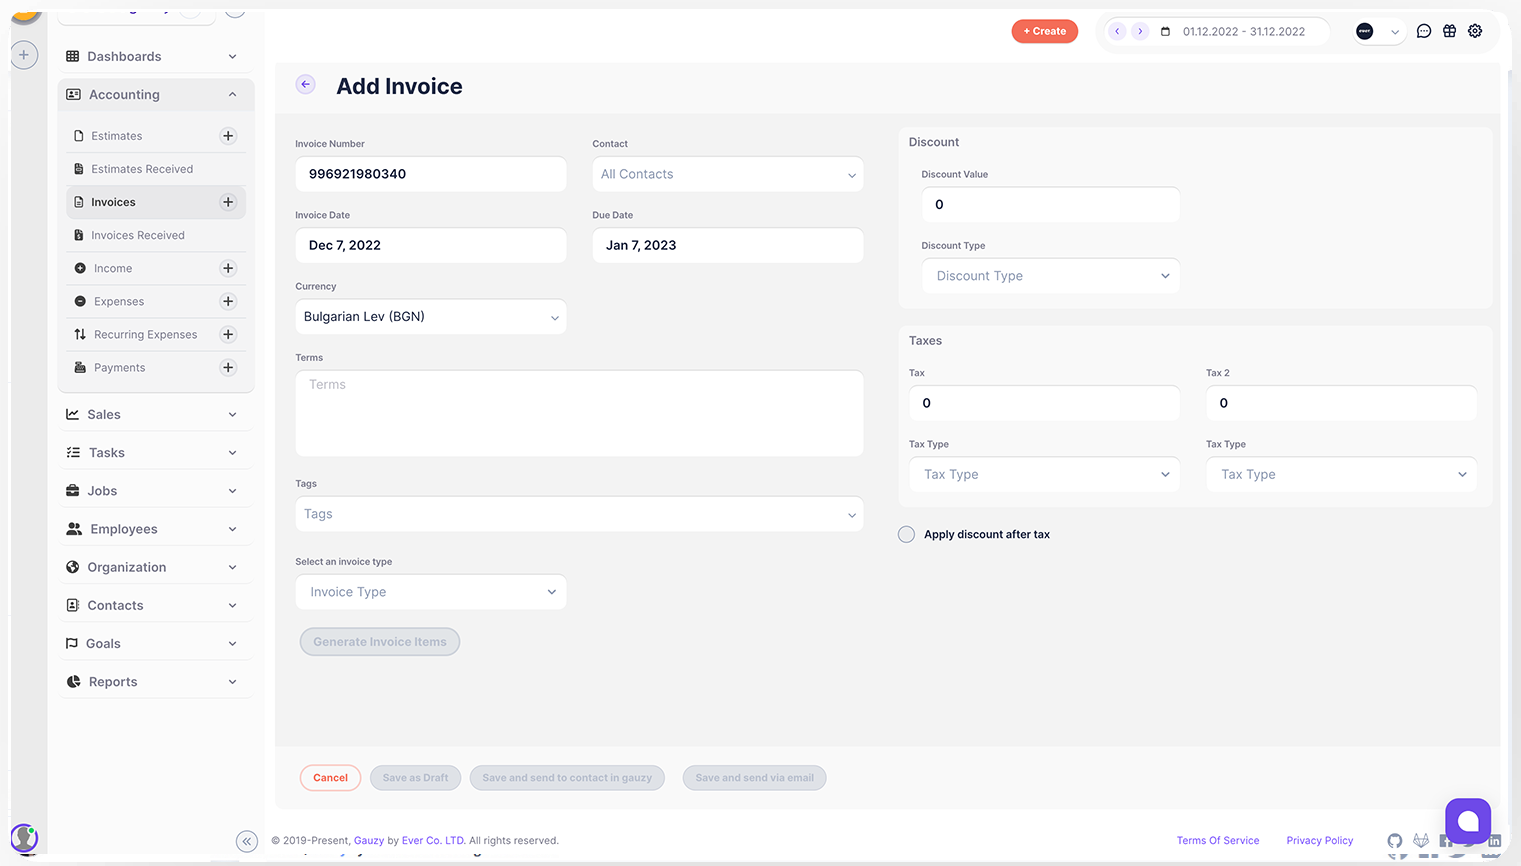Open the Invoice Type dropdown

coord(431,591)
